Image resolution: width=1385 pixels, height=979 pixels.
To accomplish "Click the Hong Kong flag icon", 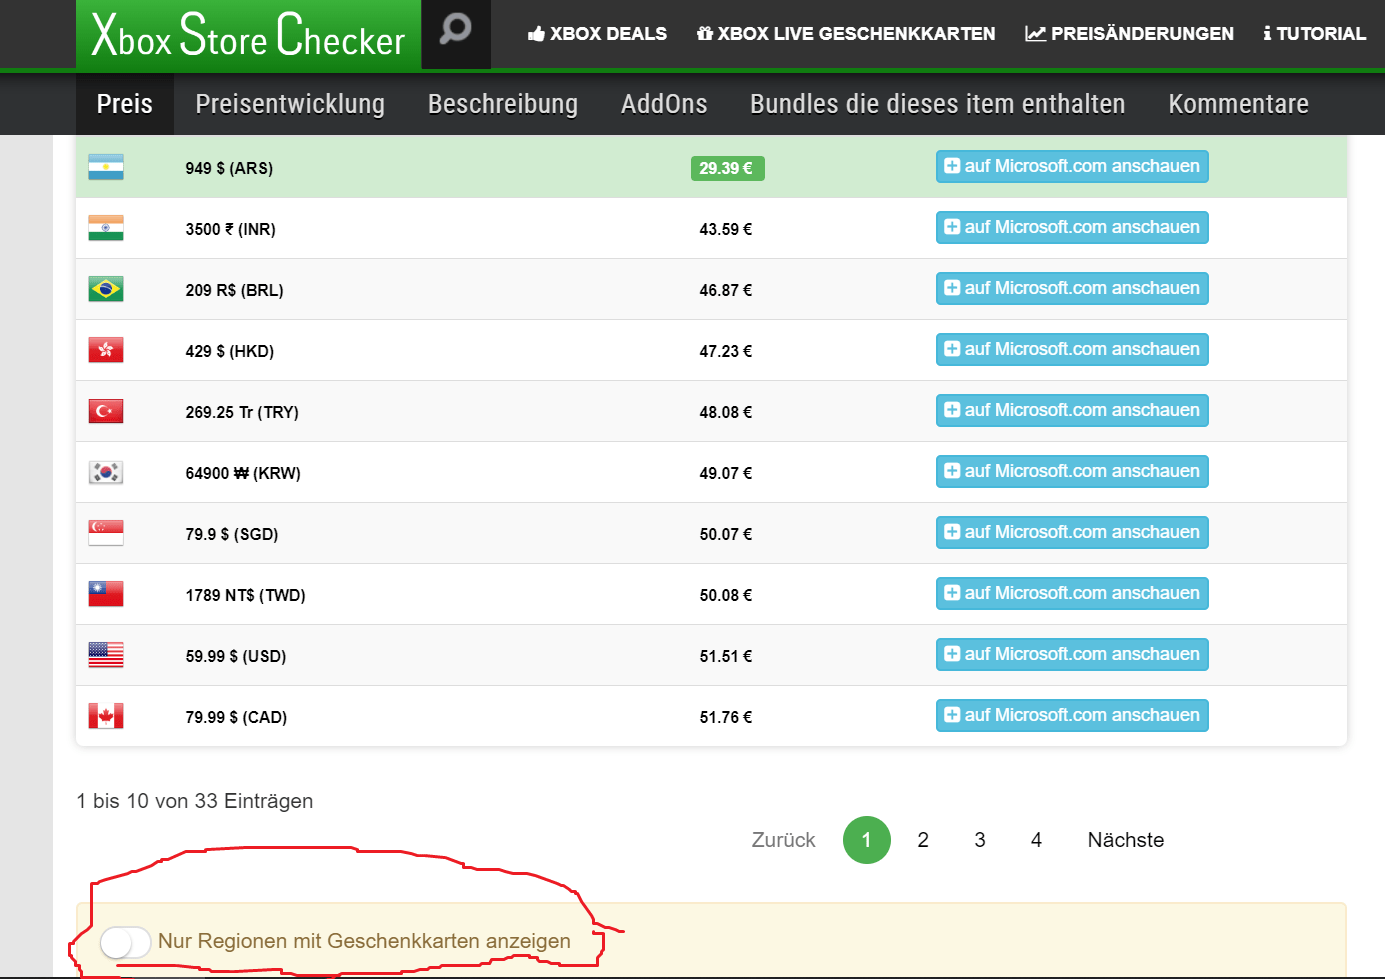I will (106, 350).
